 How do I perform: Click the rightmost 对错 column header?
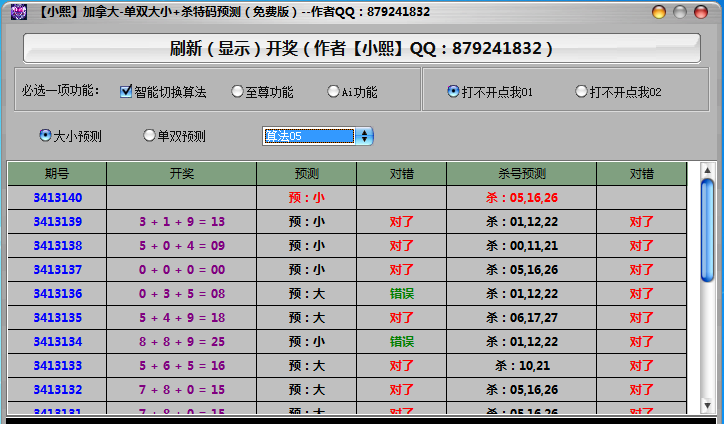641,174
